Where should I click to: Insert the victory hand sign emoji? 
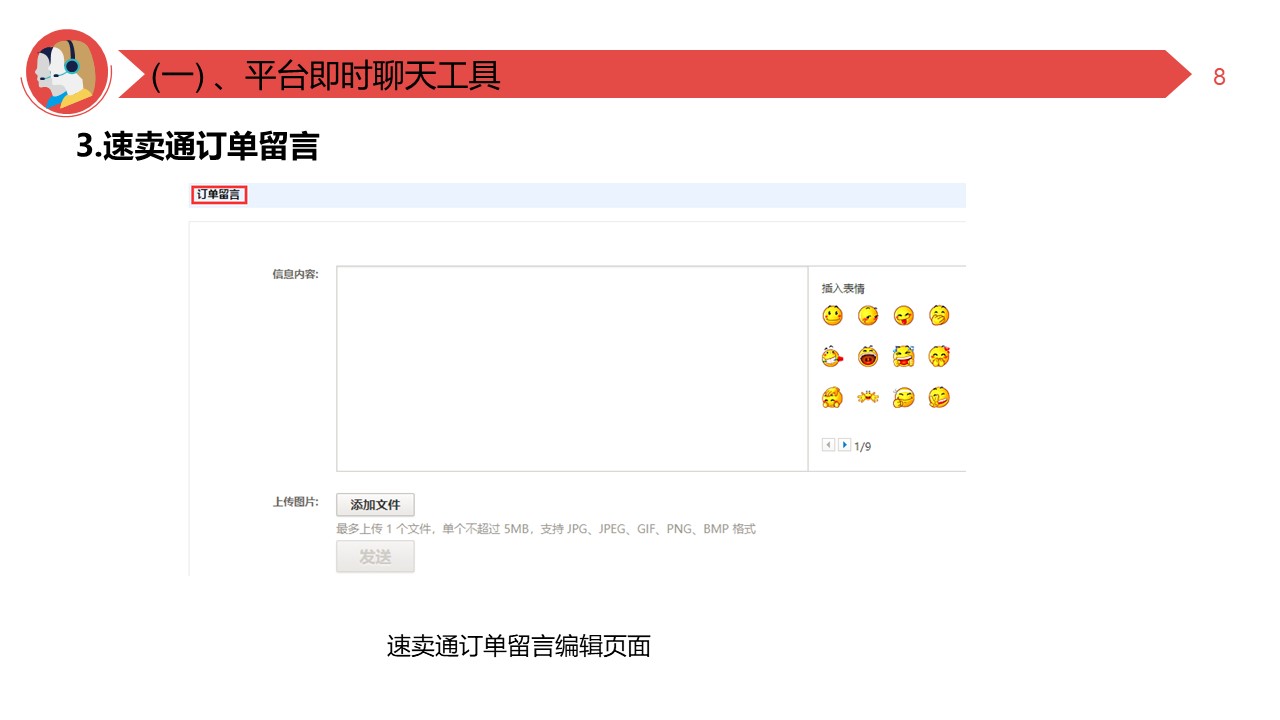(939, 398)
